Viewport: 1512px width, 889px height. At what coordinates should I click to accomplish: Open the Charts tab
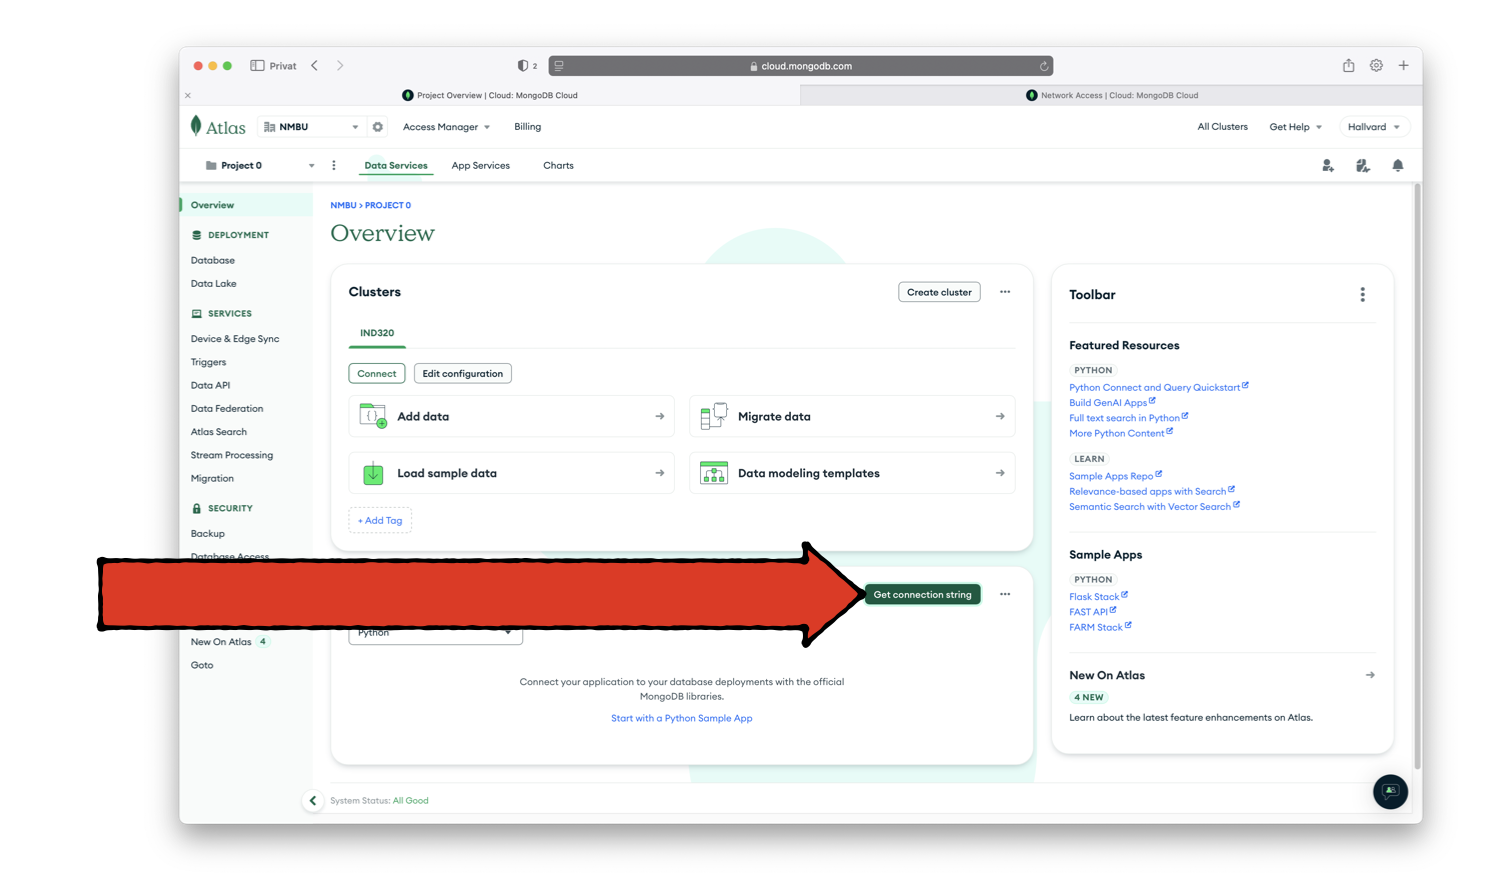[x=558, y=166]
